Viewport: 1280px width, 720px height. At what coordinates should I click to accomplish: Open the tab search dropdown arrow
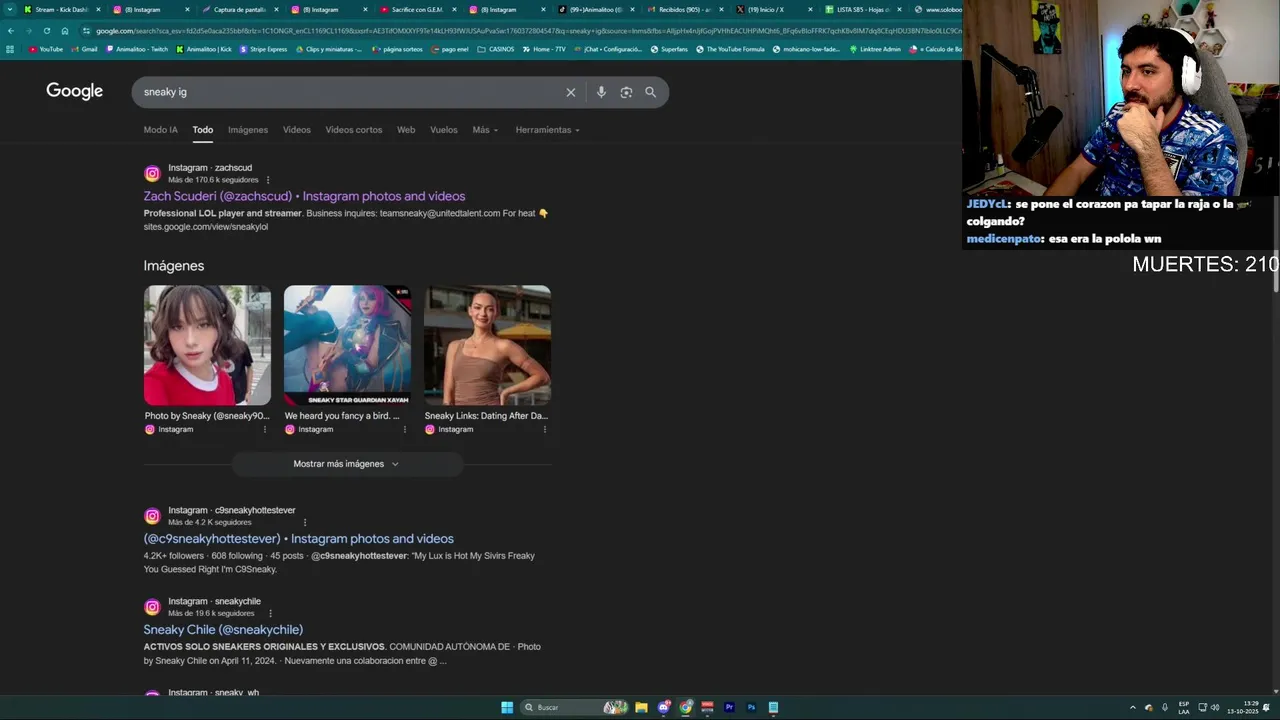click(11, 9)
